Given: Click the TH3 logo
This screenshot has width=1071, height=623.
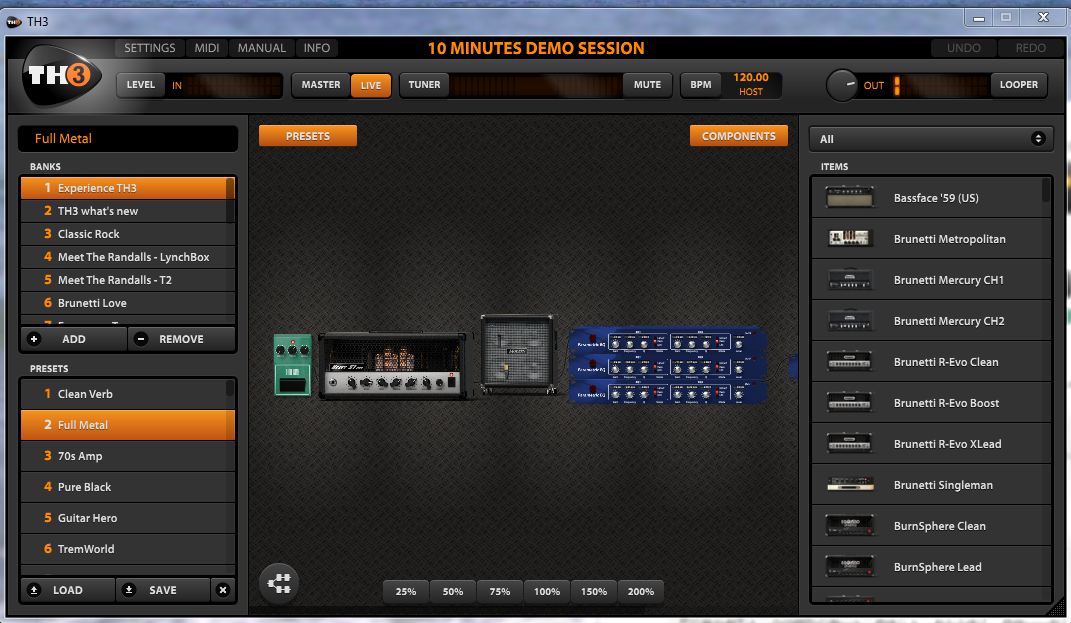Looking at the screenshot, I should (61, 75).
